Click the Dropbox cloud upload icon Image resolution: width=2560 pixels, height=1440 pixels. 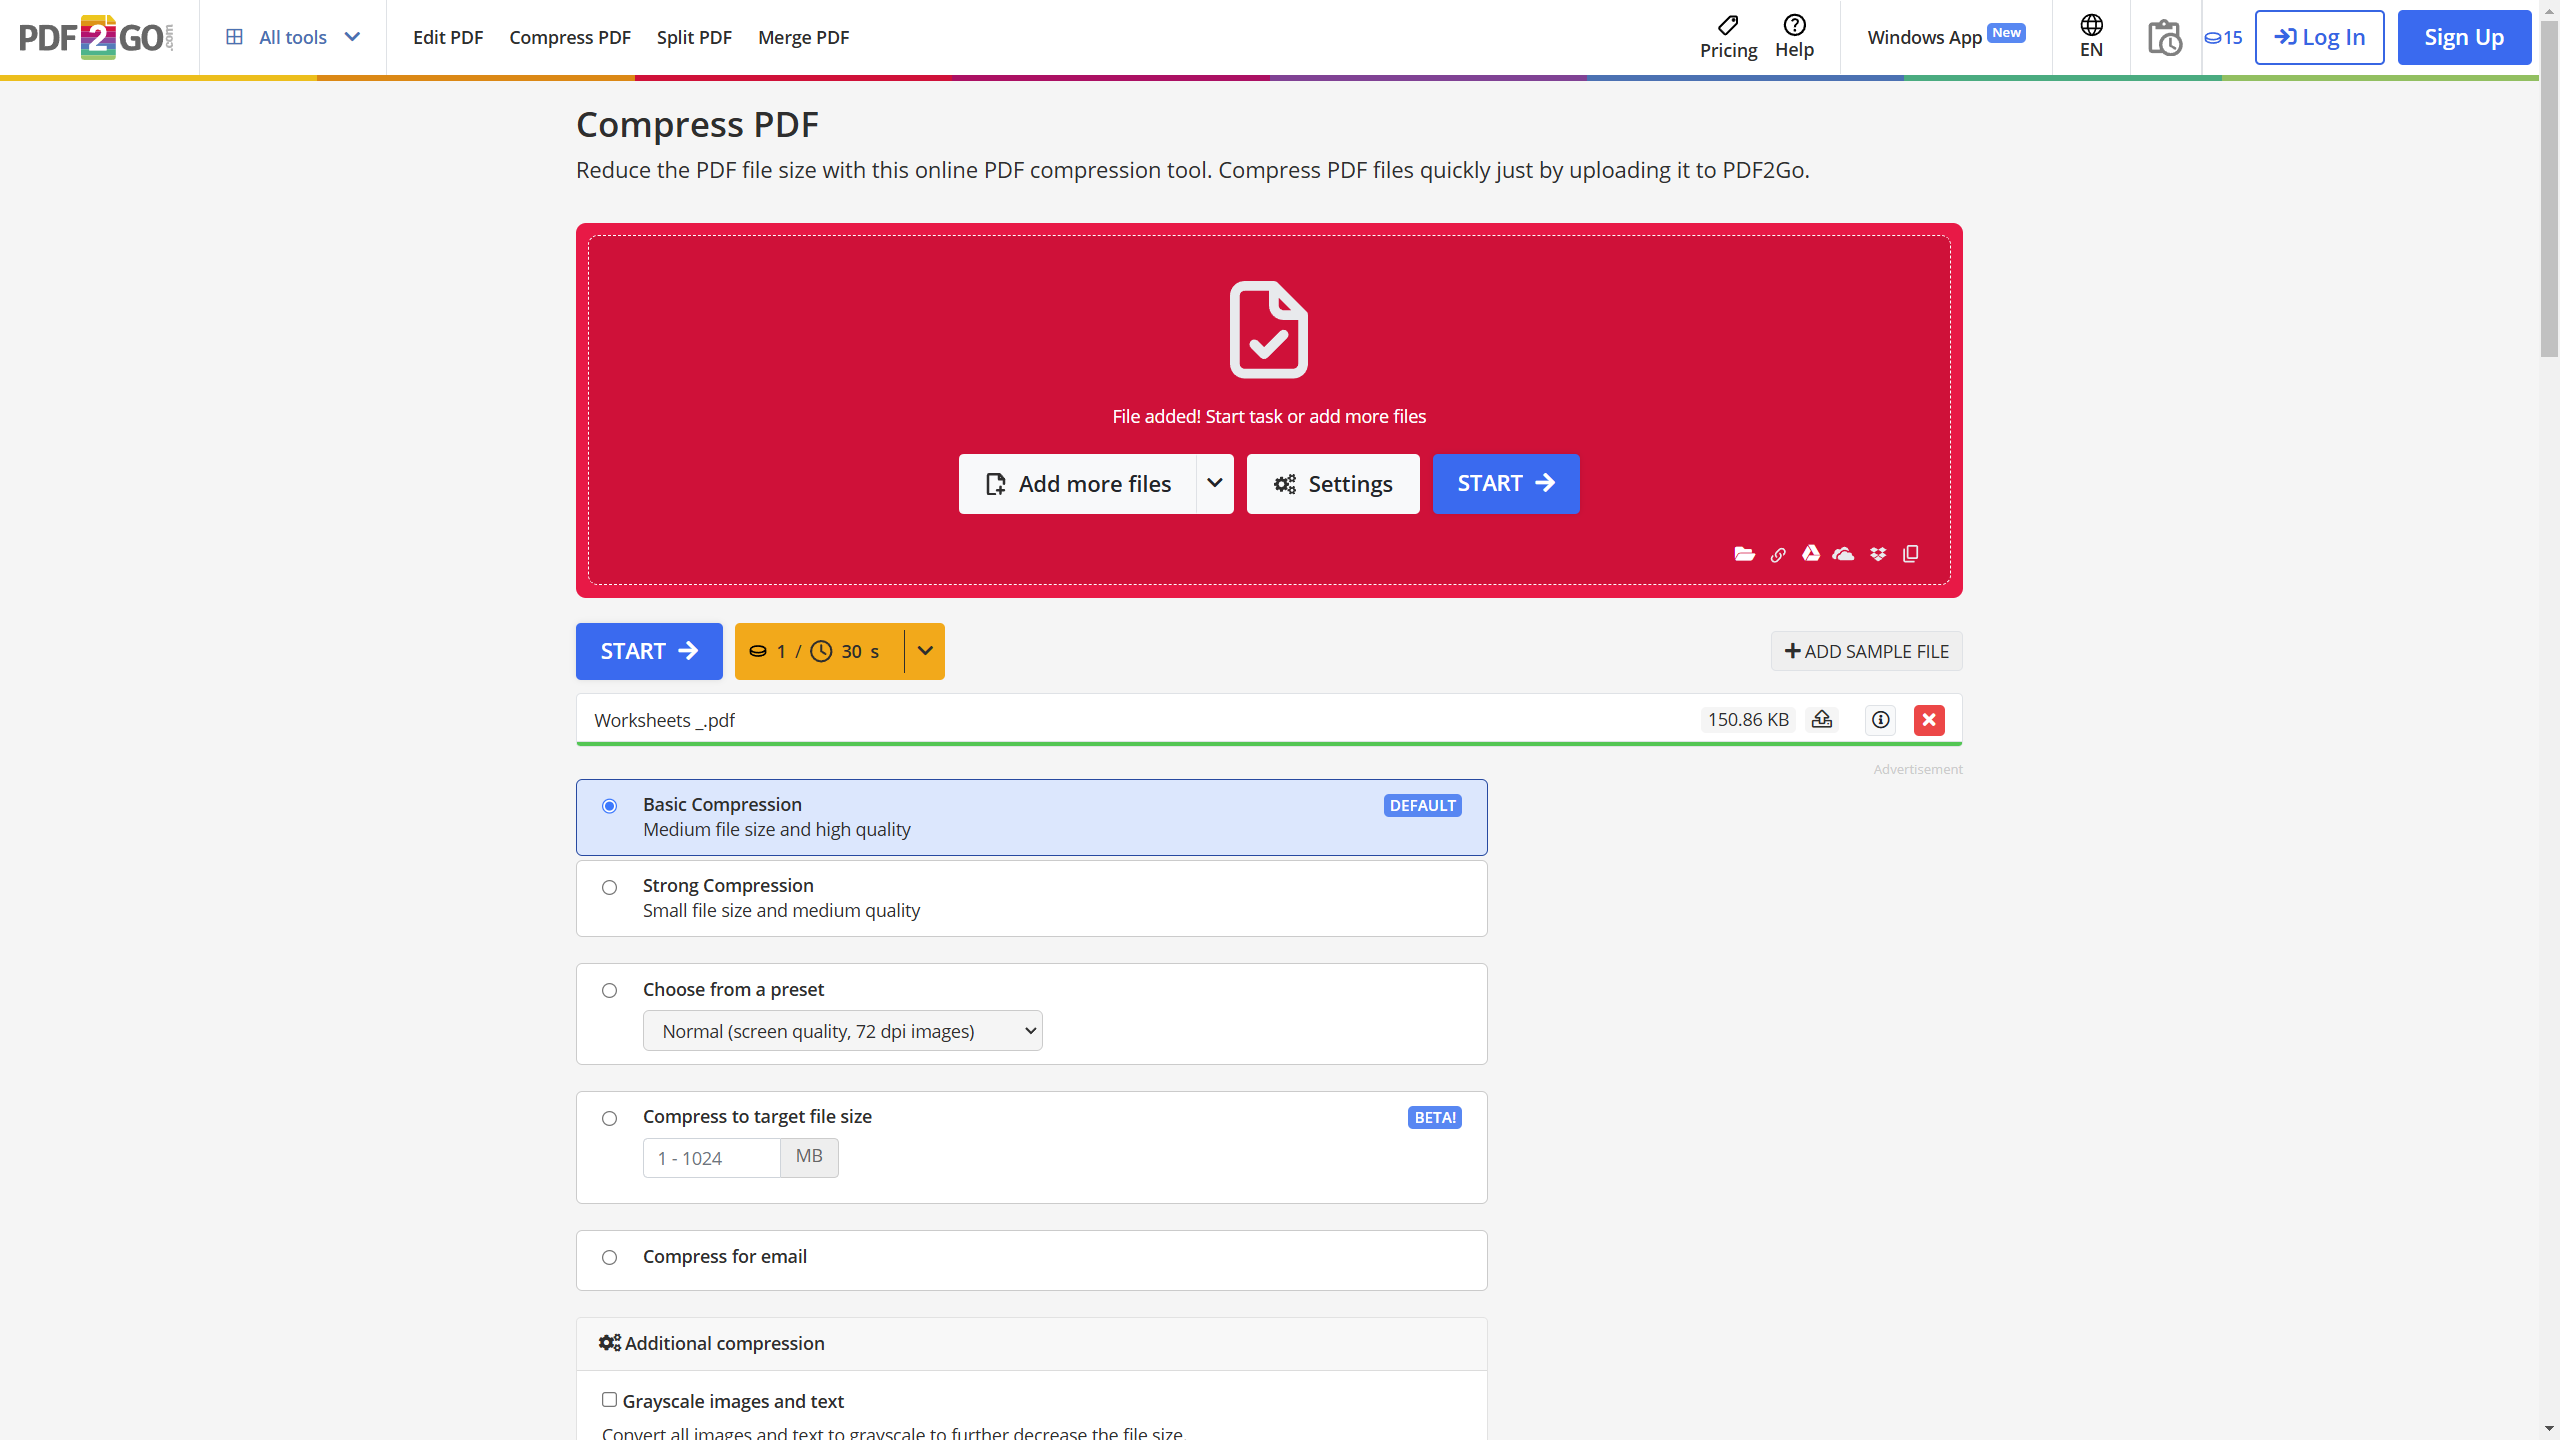click(x=1878, y=554)
